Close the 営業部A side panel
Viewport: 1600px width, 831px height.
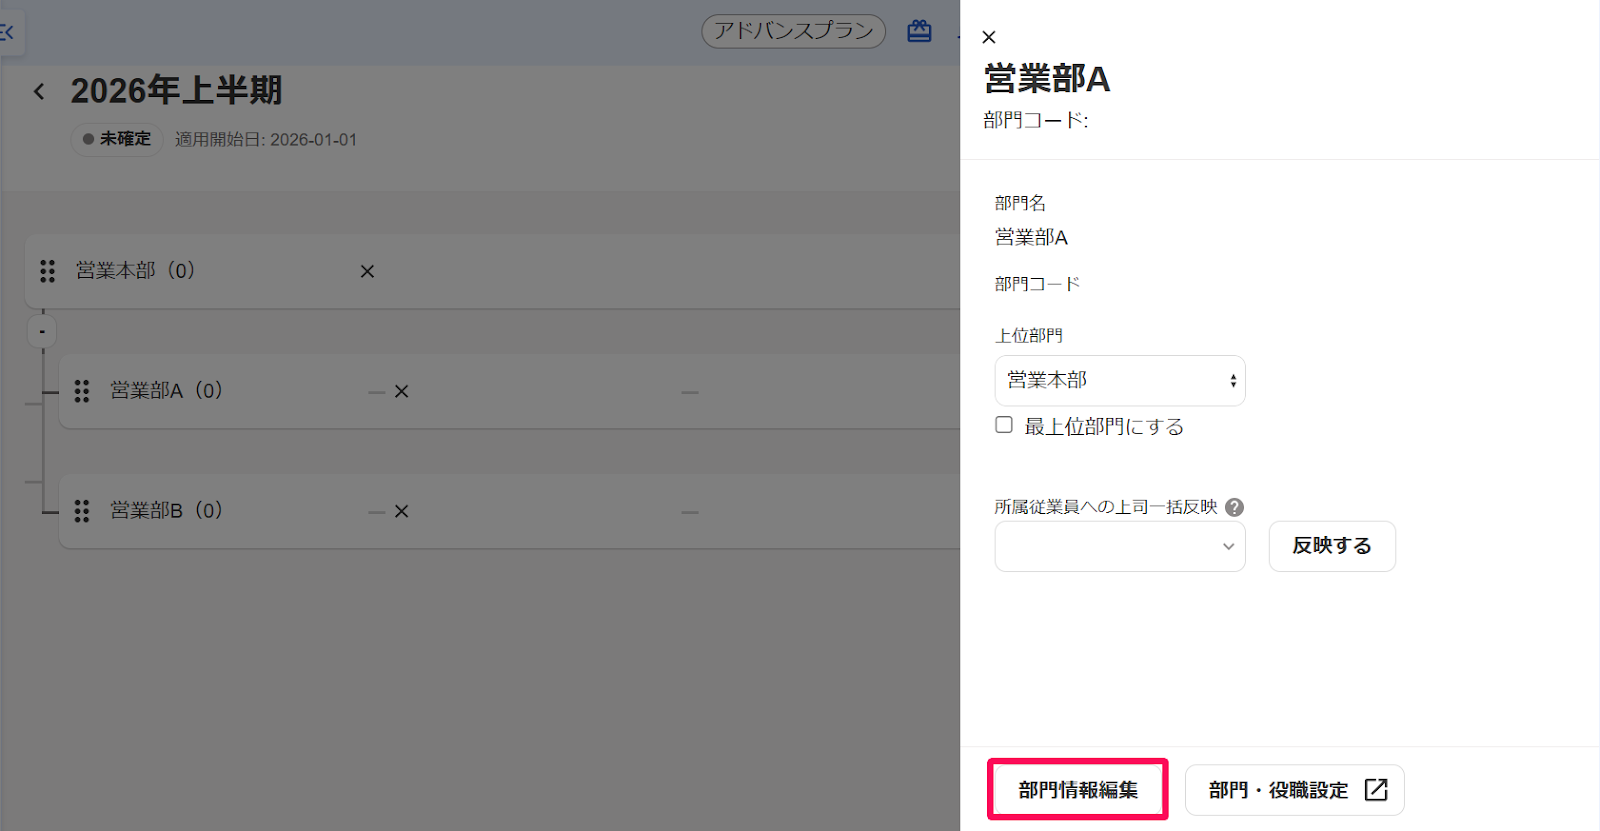point(989,37)
